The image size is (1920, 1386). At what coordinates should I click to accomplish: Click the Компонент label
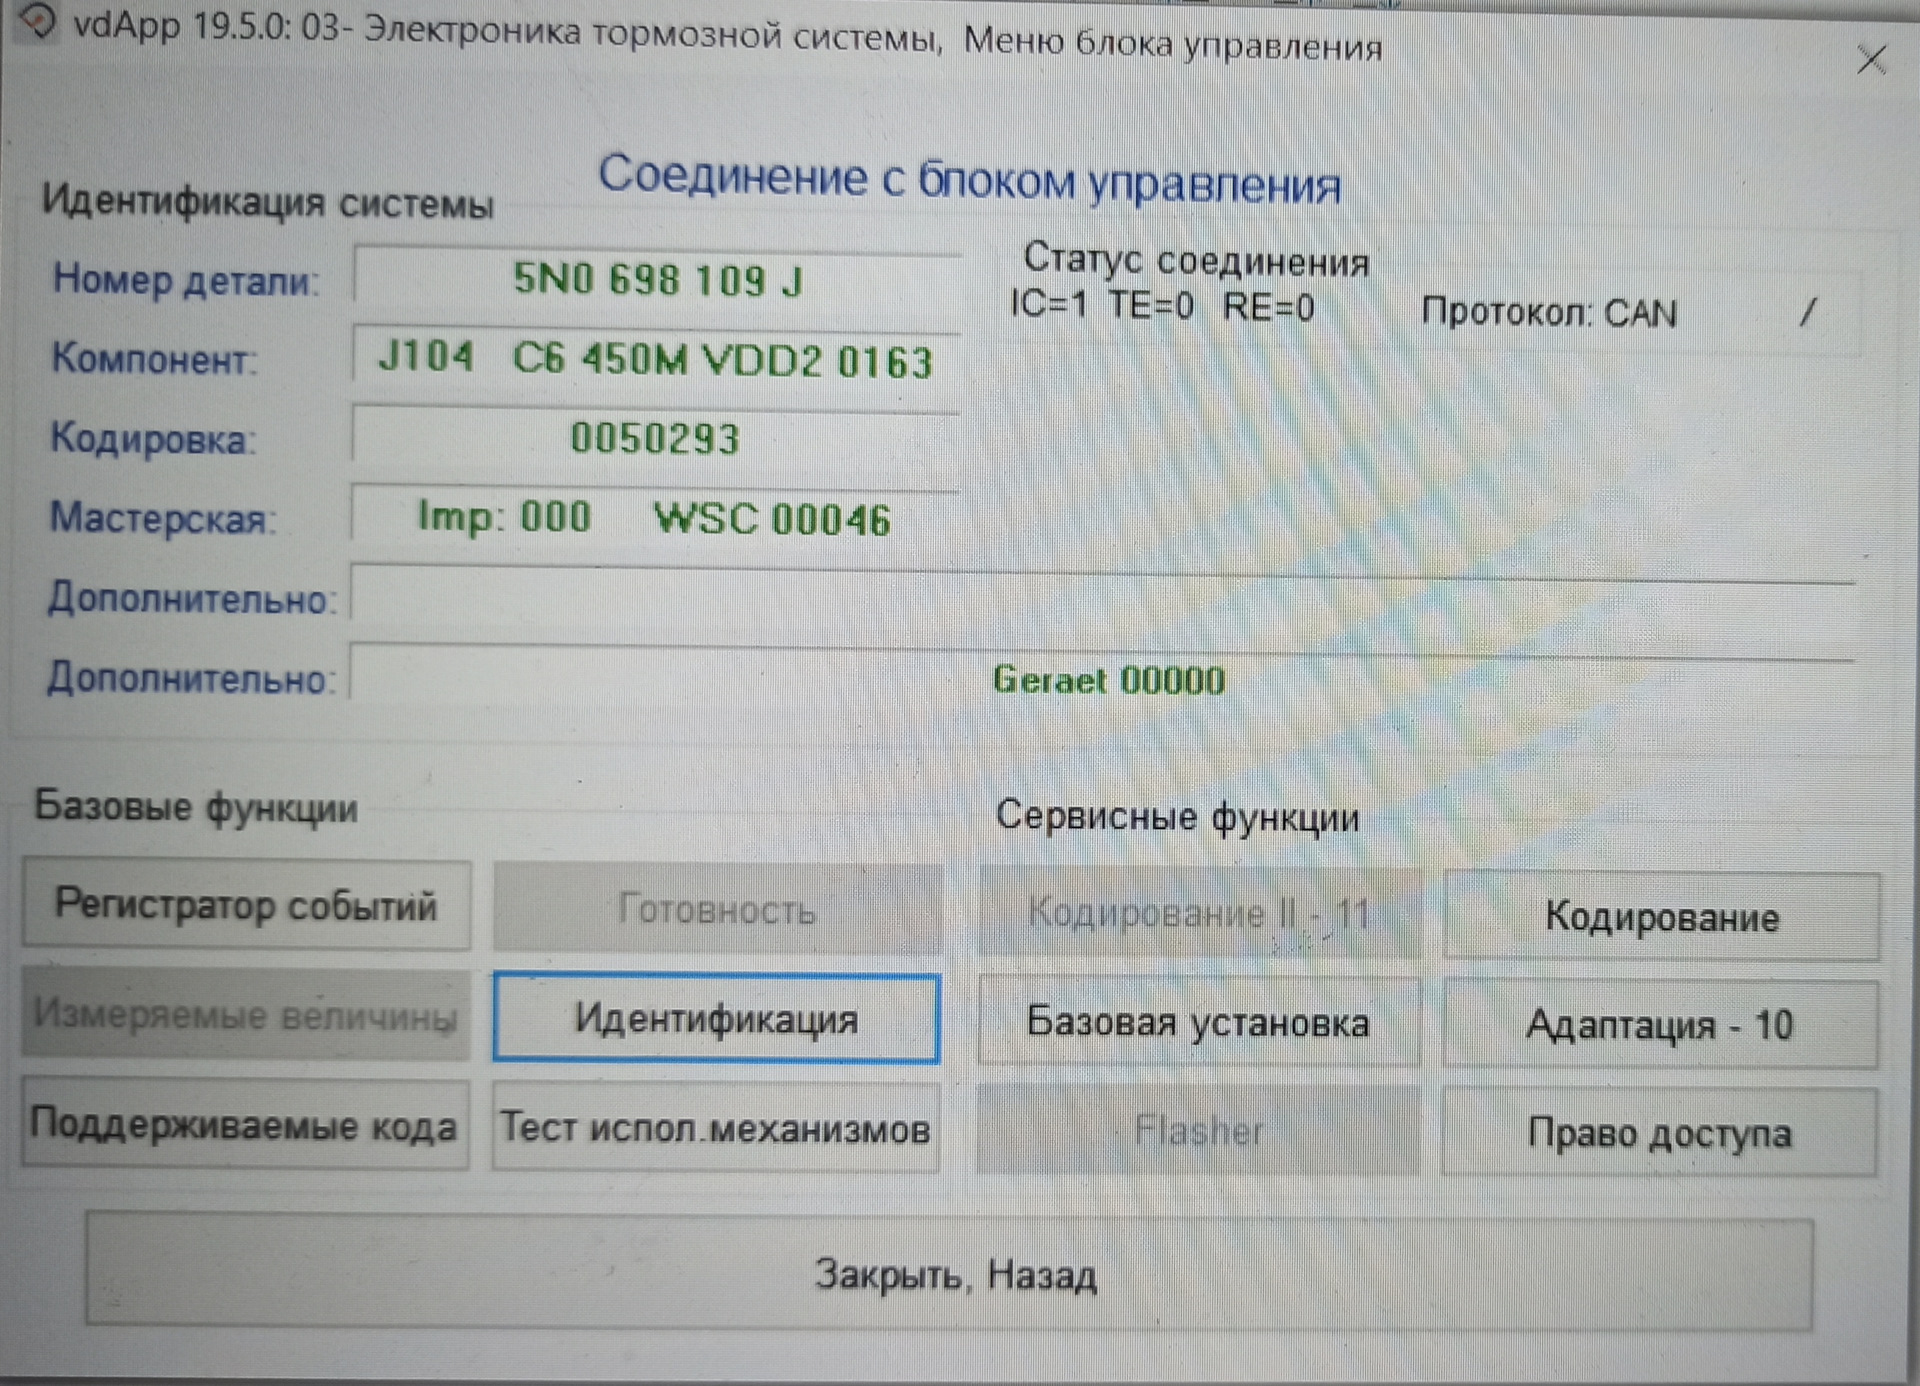(x=154, y=358)
